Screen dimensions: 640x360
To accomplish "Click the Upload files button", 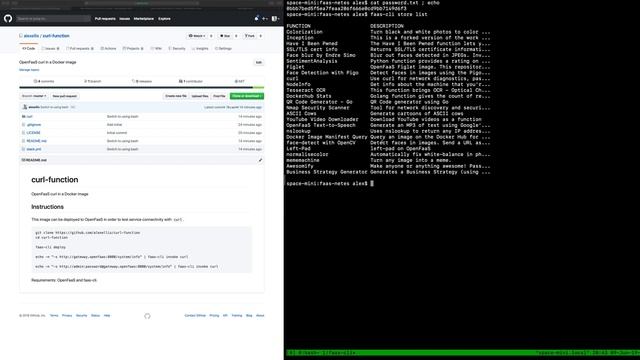I will [x=200, y=96].
